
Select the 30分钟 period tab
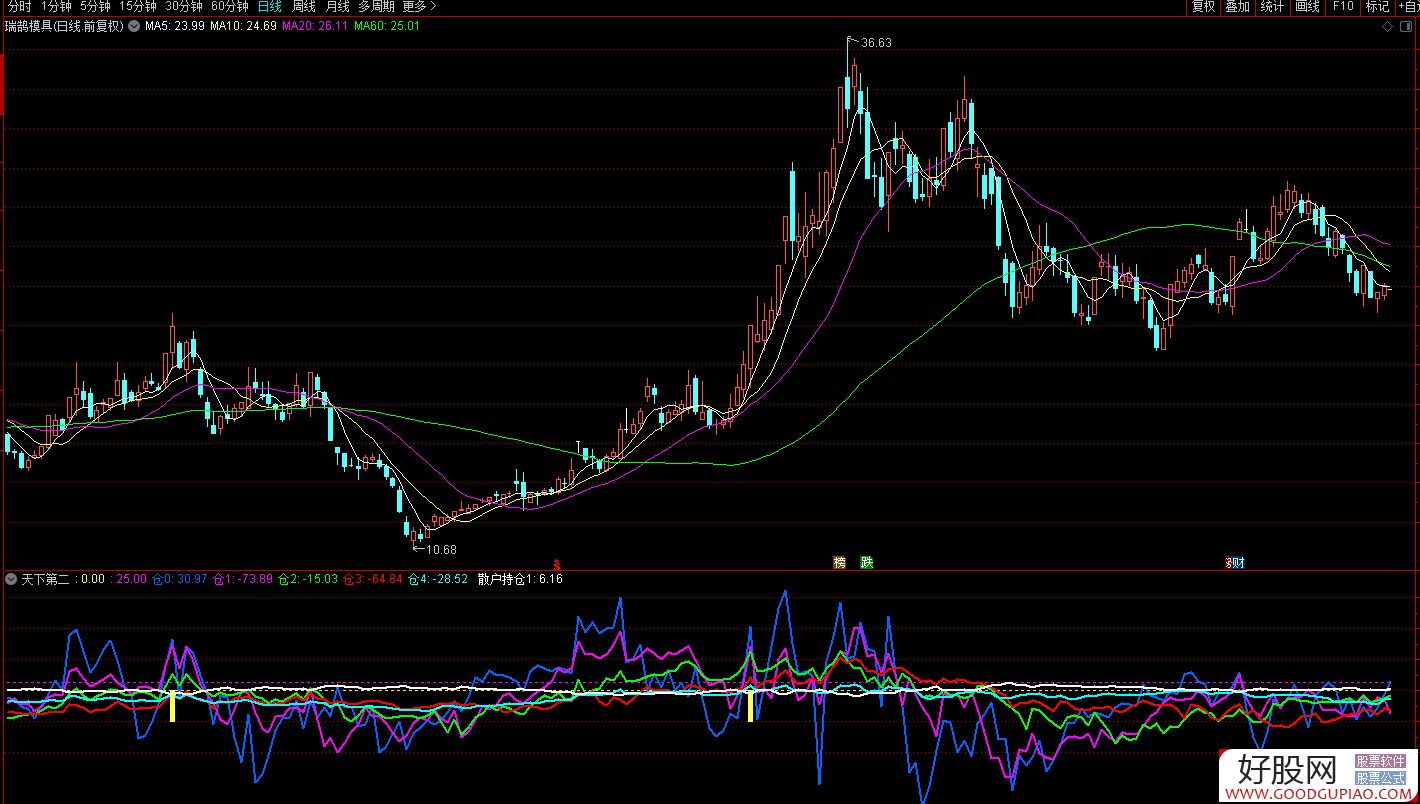(x=184, y=6)
